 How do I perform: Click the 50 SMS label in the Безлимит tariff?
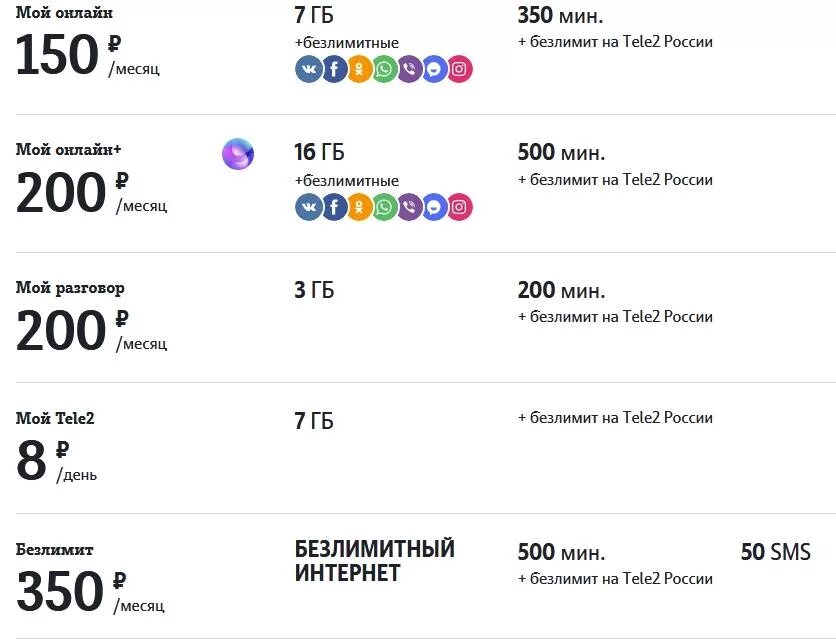pos(775,552)
